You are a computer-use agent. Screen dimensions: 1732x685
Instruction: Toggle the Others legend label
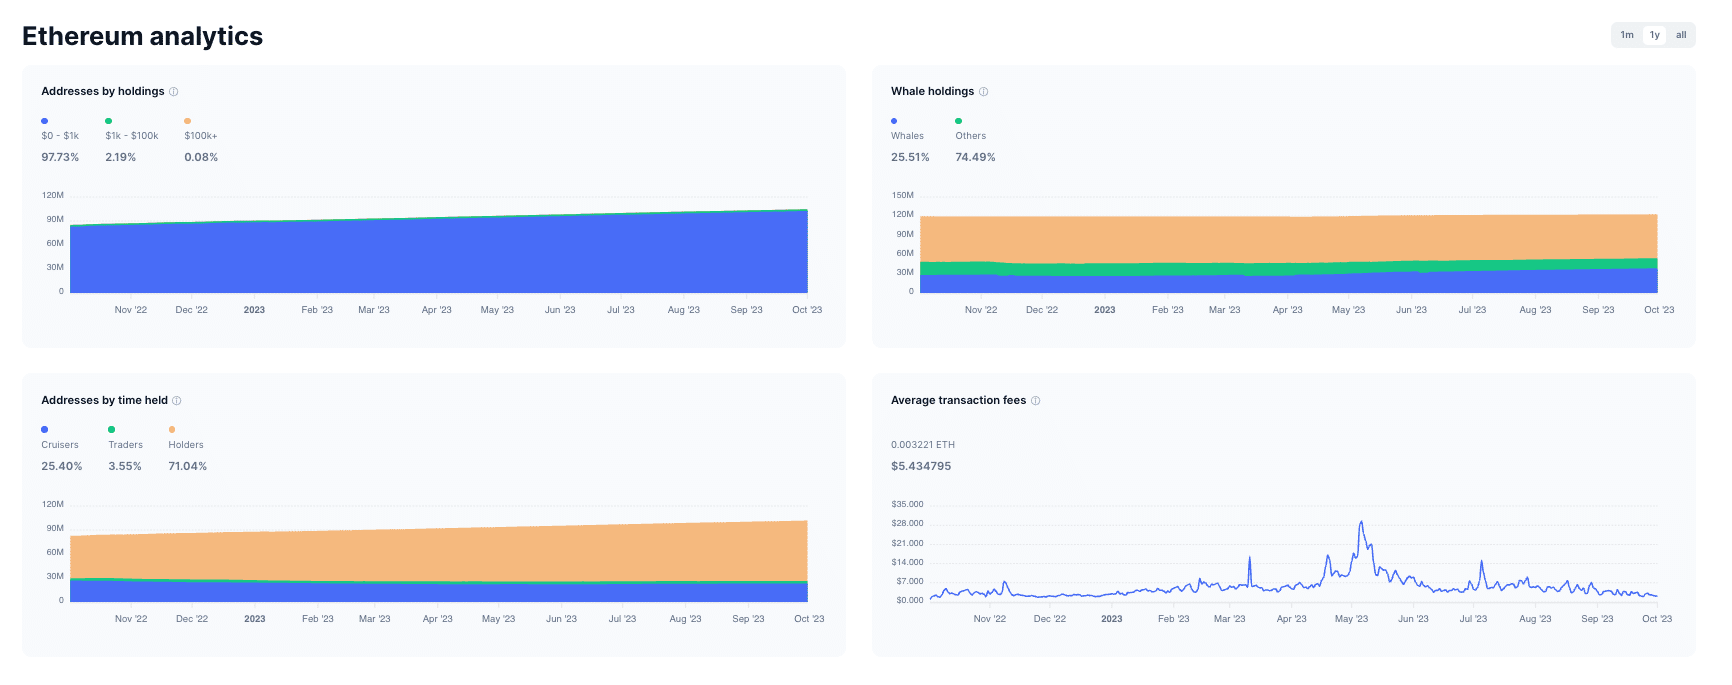971,136
